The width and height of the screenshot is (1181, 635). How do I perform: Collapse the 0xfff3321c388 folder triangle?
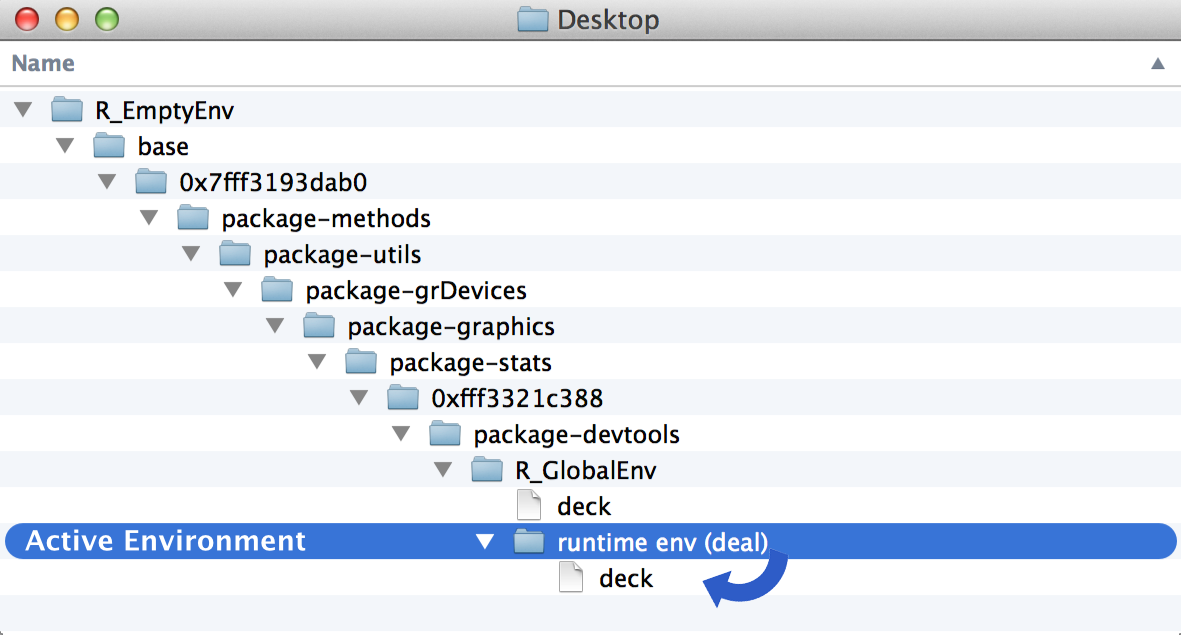click(x=360, y=398)
